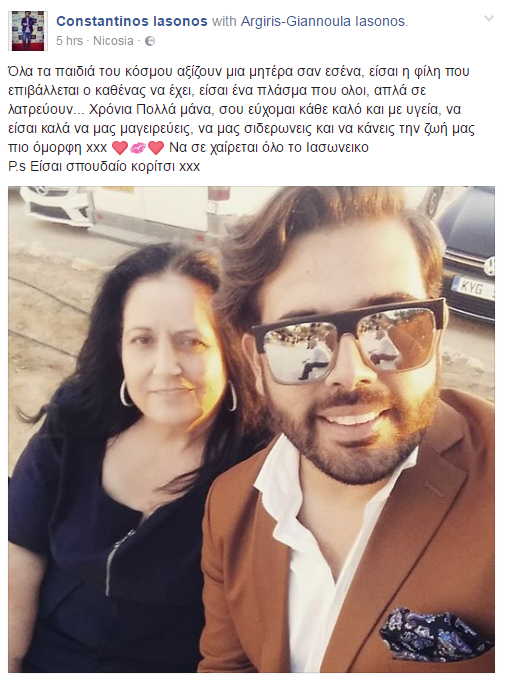505x684 pixels.
Task: Click the kiss lips emoji
Action: pos(138,148)
